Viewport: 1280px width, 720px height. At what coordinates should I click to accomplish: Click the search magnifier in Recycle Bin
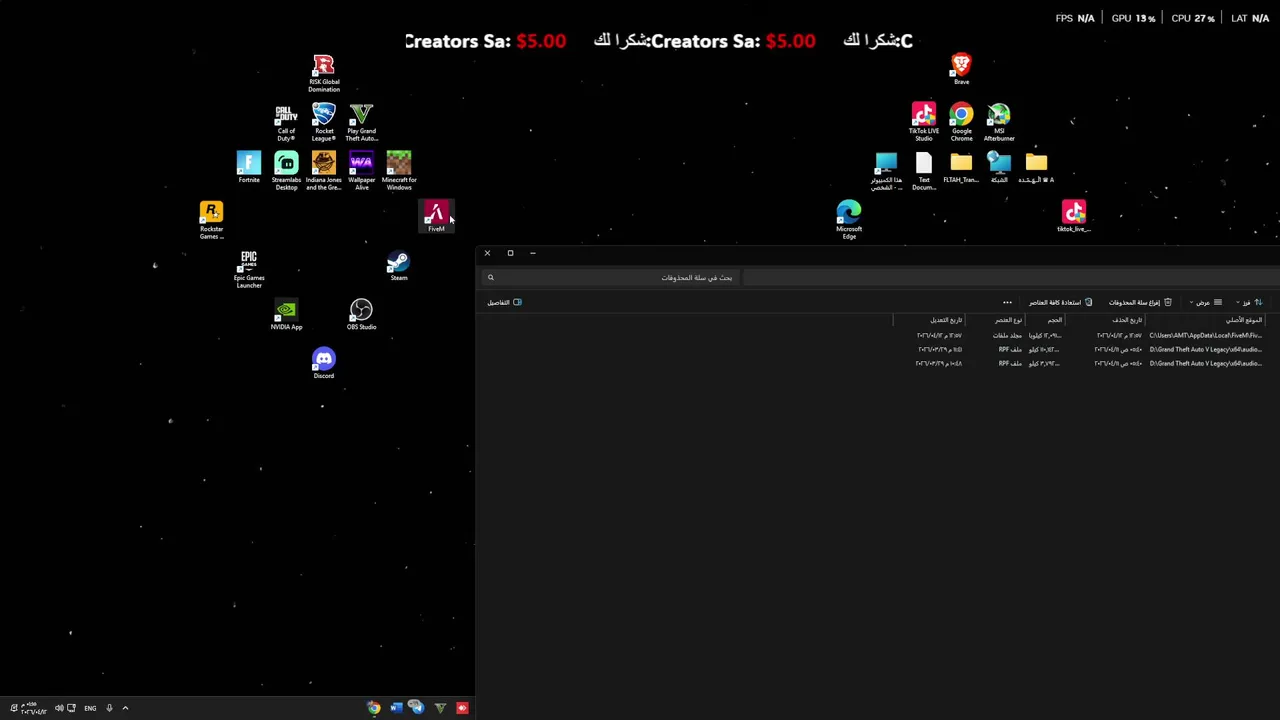[491, 278]
